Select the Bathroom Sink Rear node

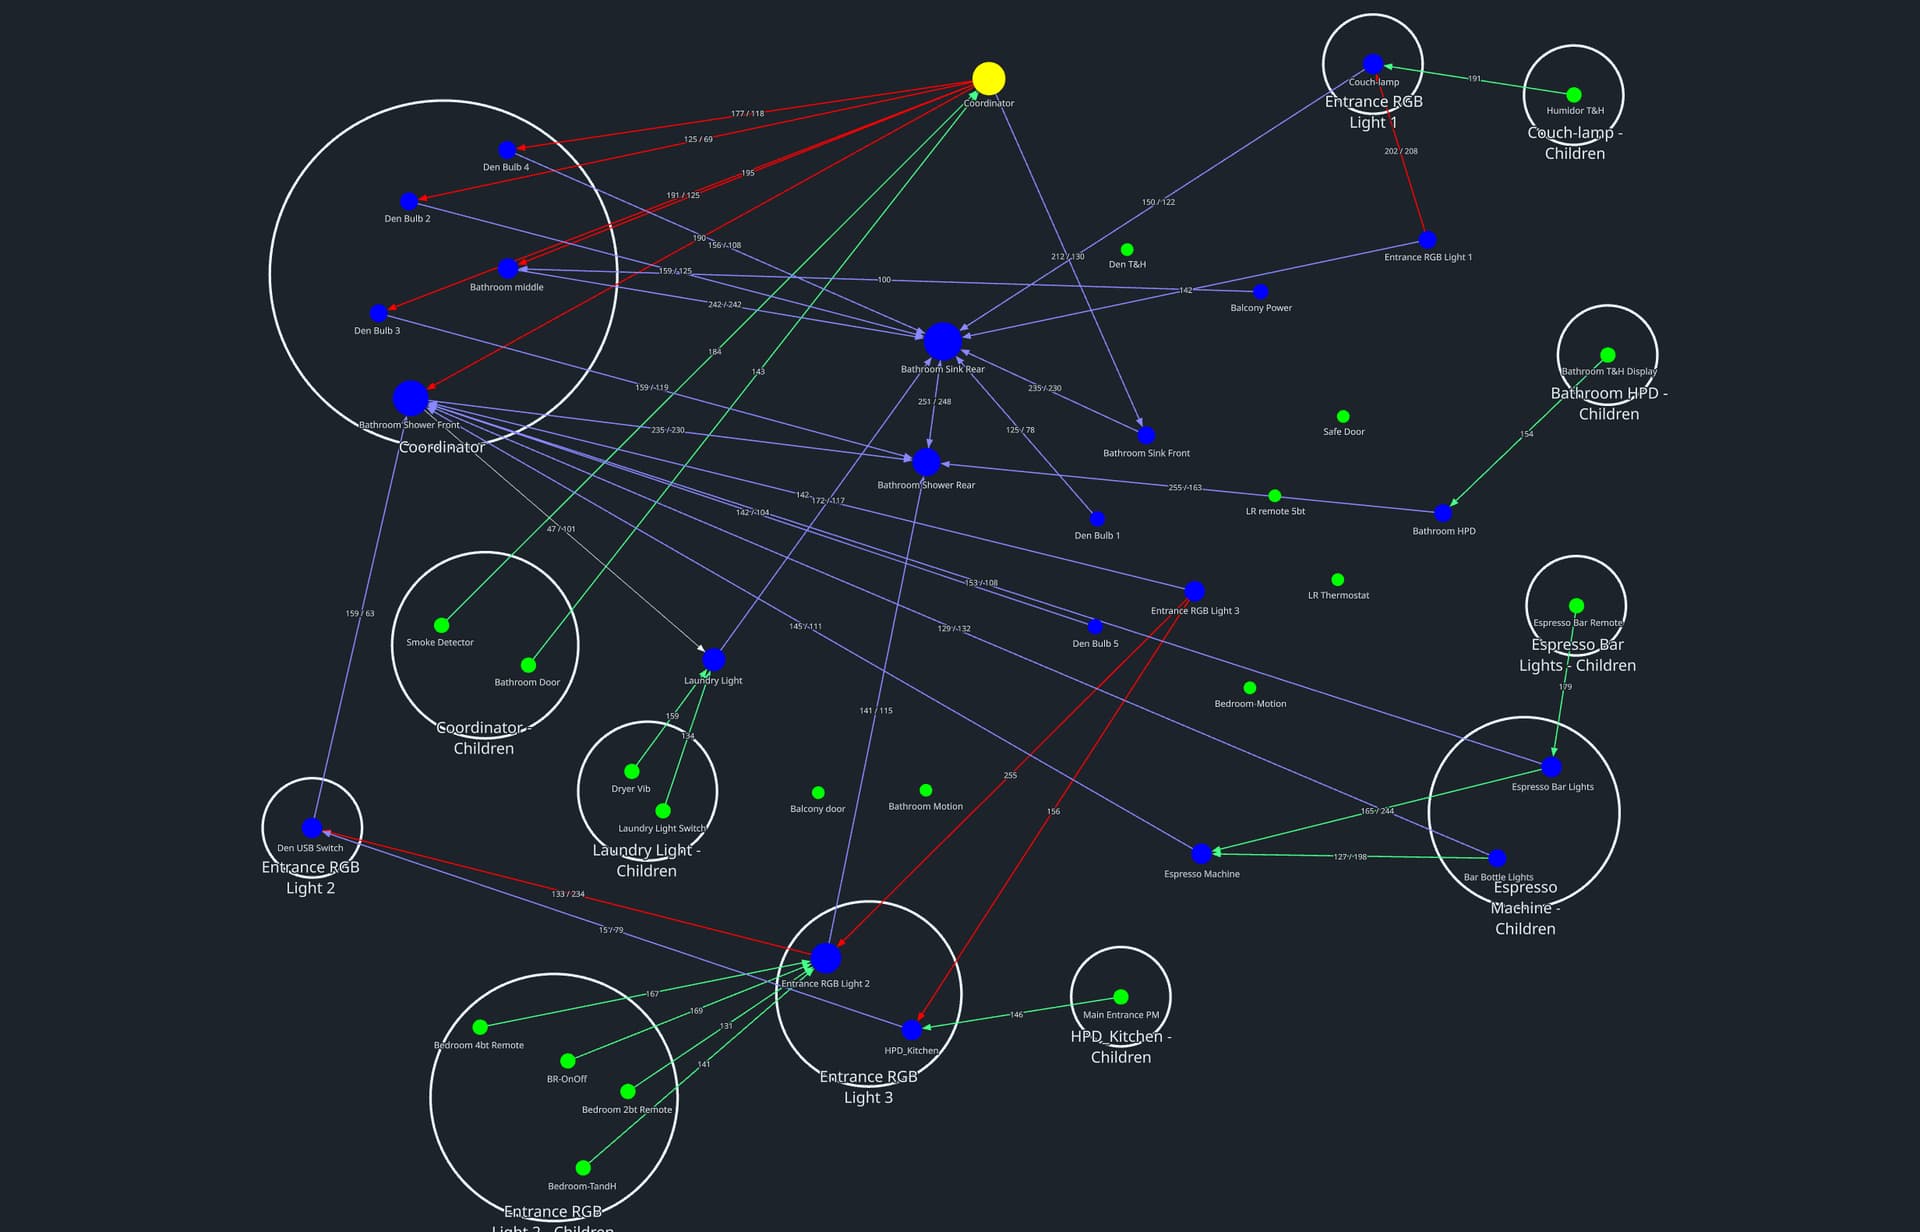coord(942,342)
